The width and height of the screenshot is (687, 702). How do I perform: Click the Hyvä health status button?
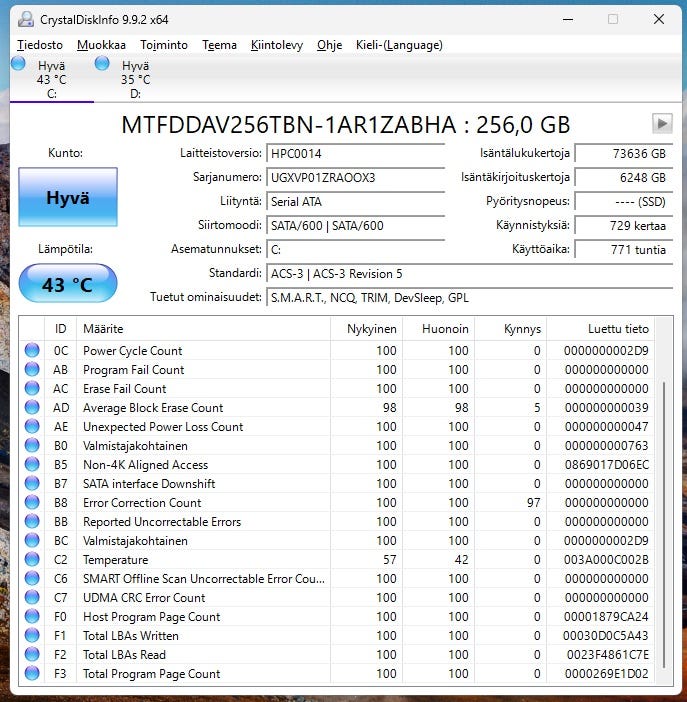[68, 197]
